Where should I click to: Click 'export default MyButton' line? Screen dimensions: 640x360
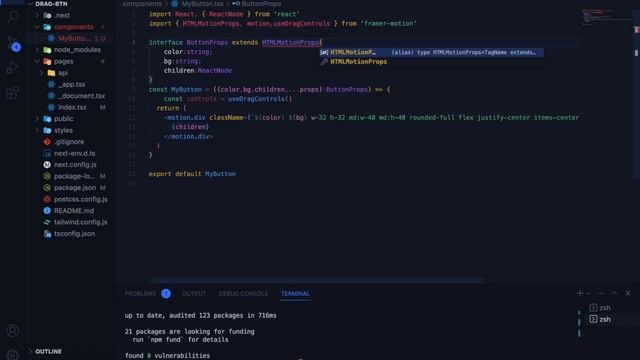click(x=192, y=174)
